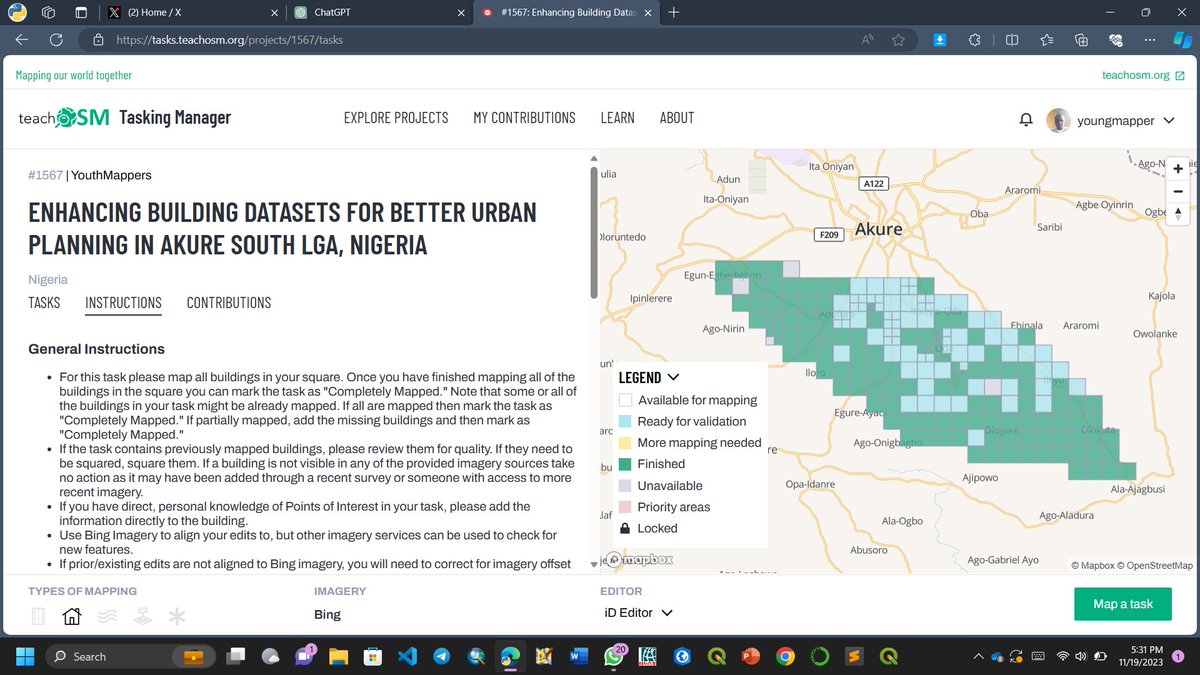Select the Roads mapping type icon

click(x=38, y=616)
